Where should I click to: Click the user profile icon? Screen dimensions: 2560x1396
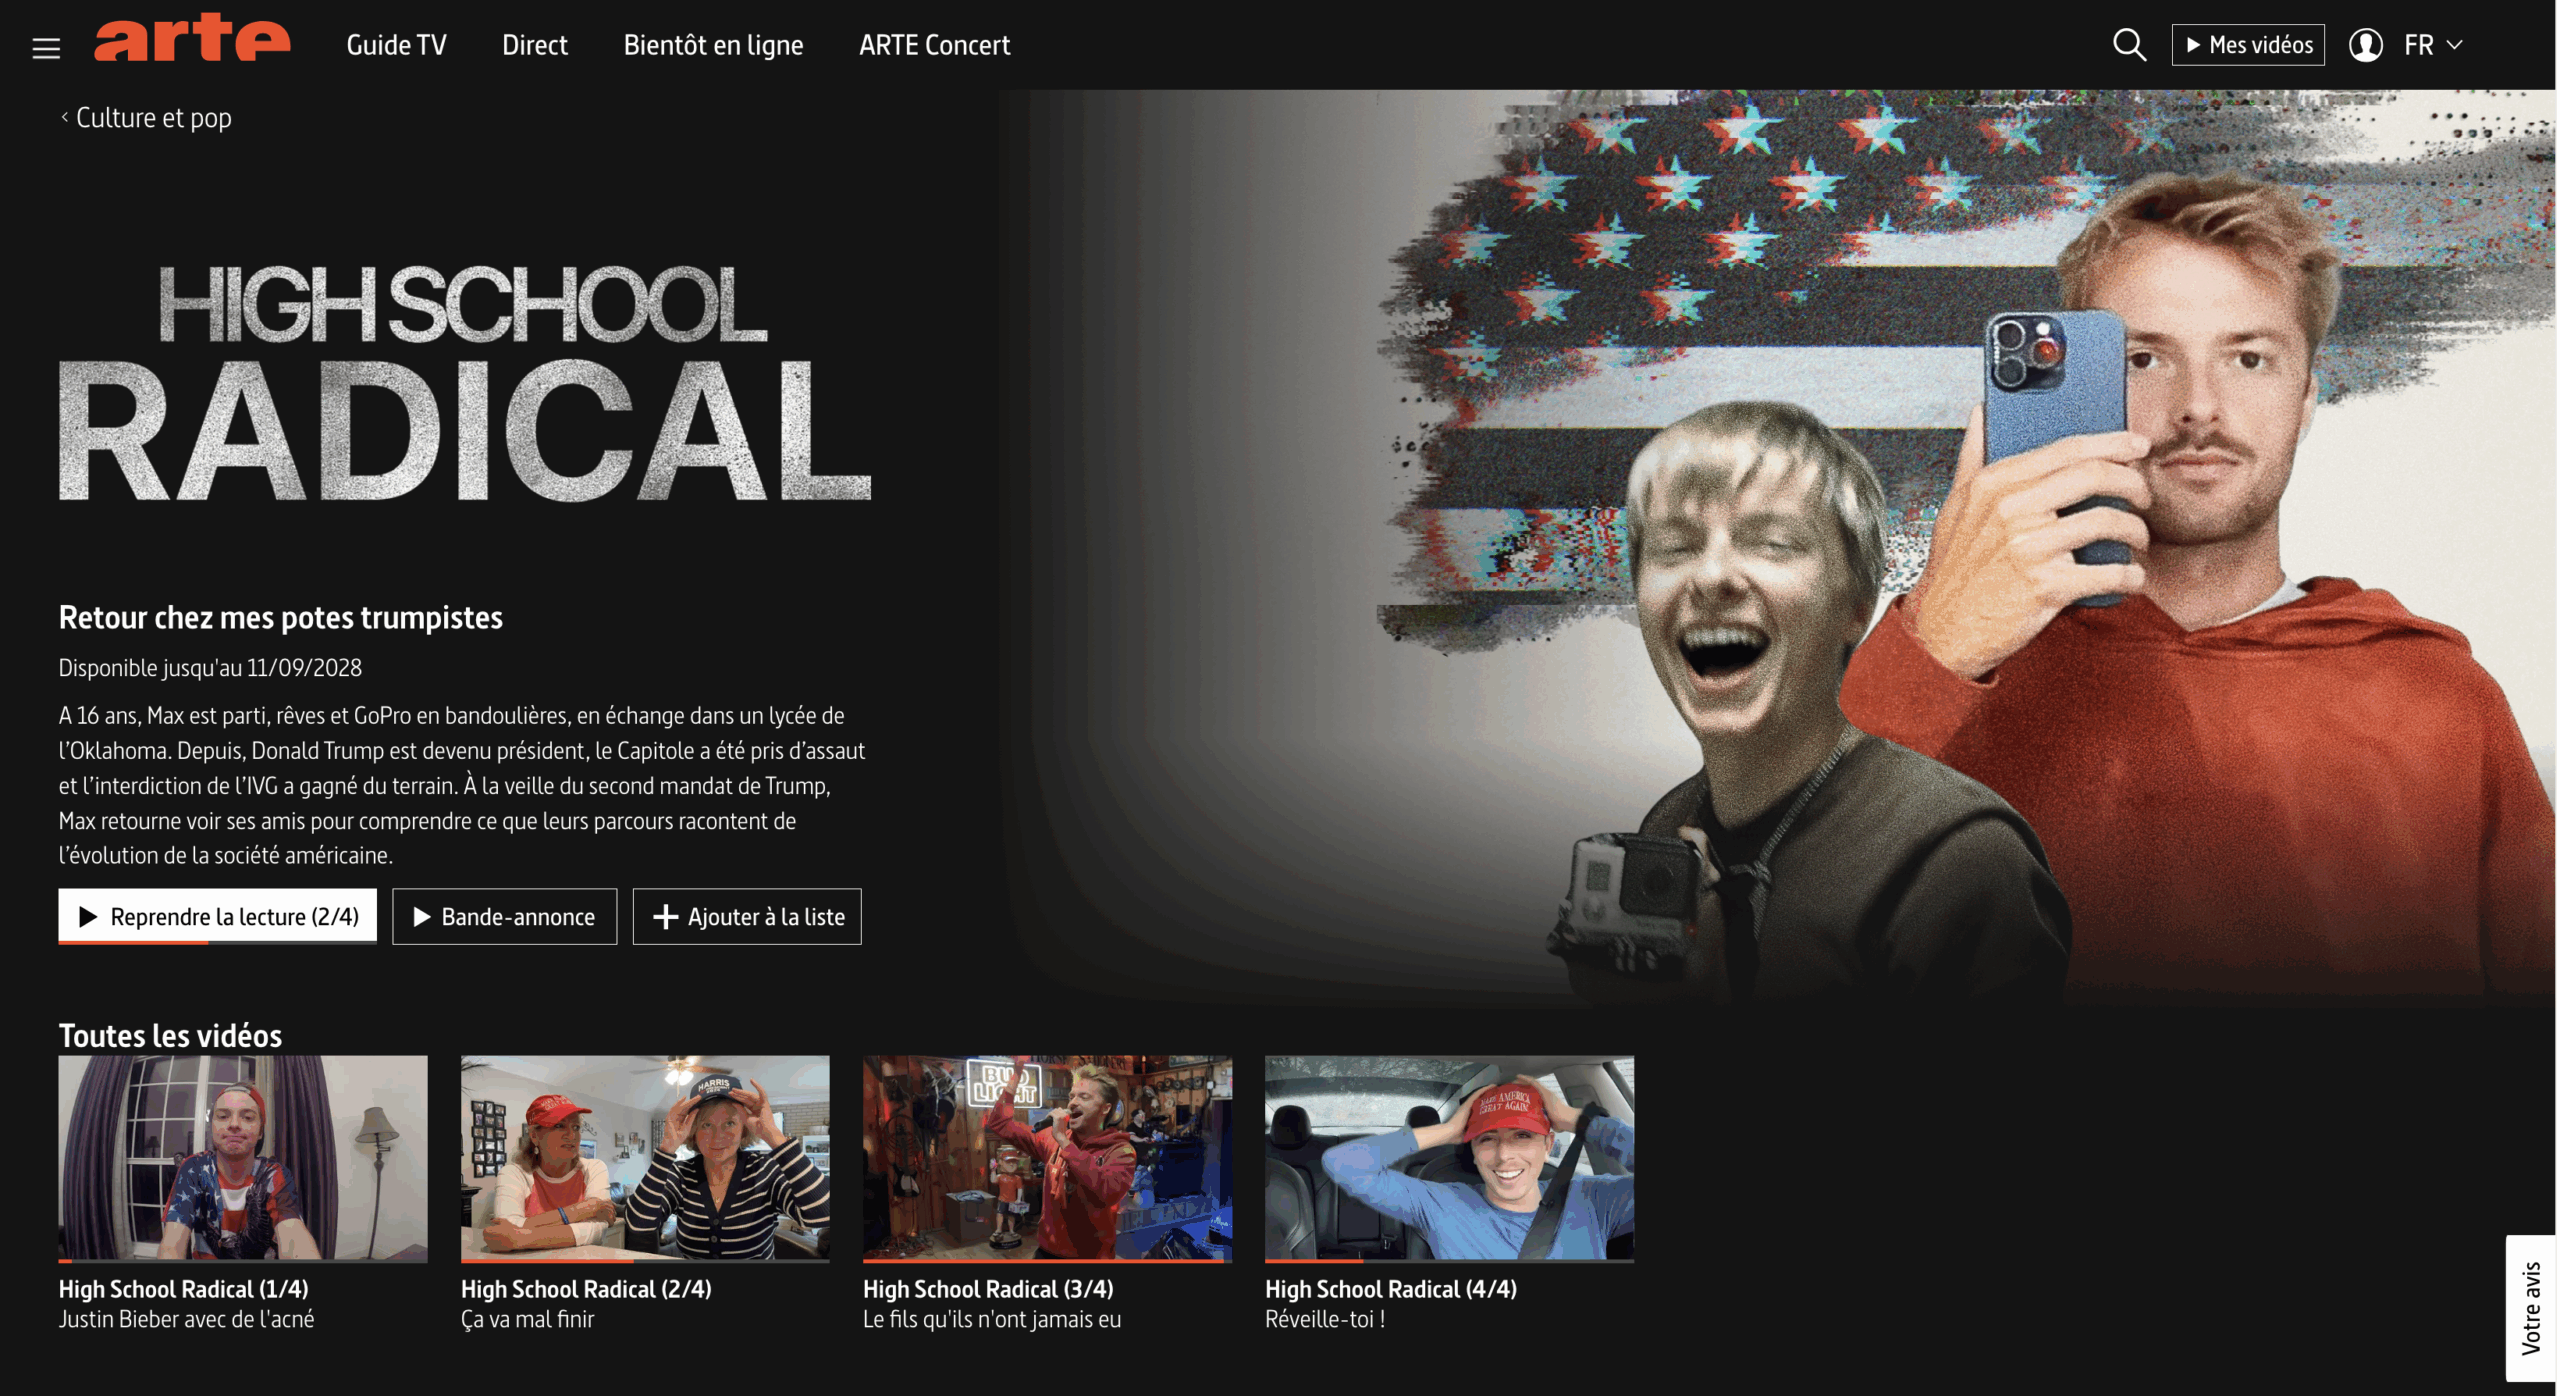(2365, 45)
